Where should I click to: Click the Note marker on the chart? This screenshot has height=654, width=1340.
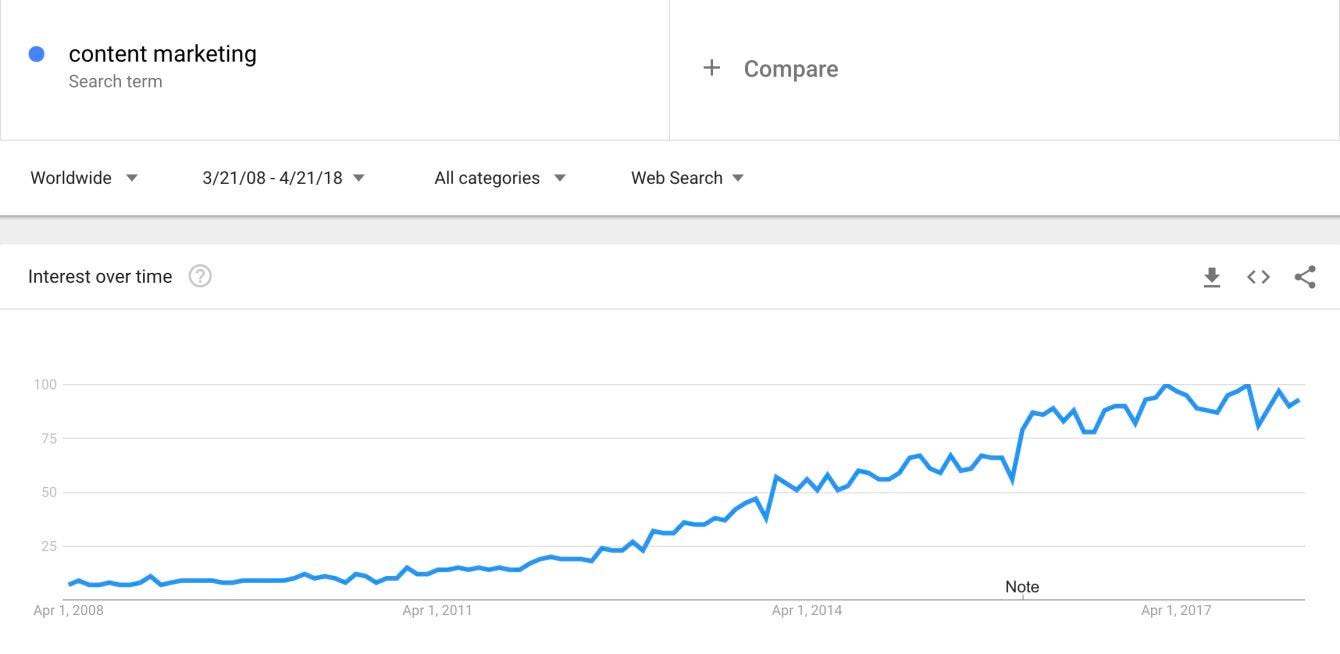(x=1022, y=587)
